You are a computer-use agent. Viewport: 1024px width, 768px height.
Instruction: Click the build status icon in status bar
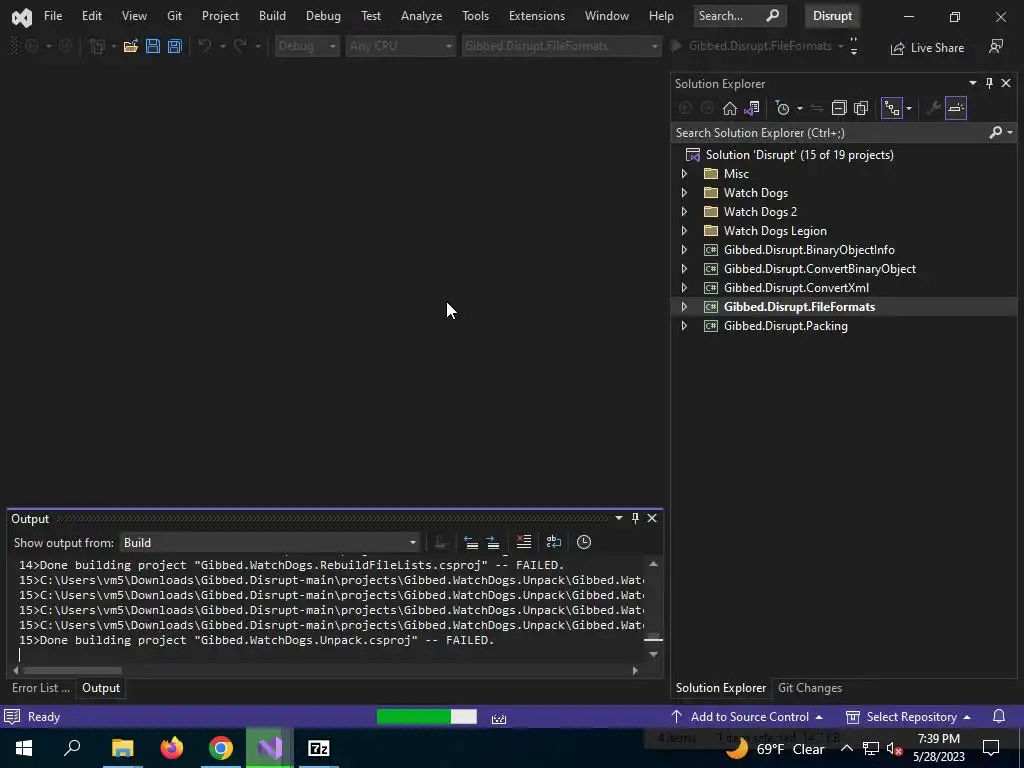tap(499, 718)
